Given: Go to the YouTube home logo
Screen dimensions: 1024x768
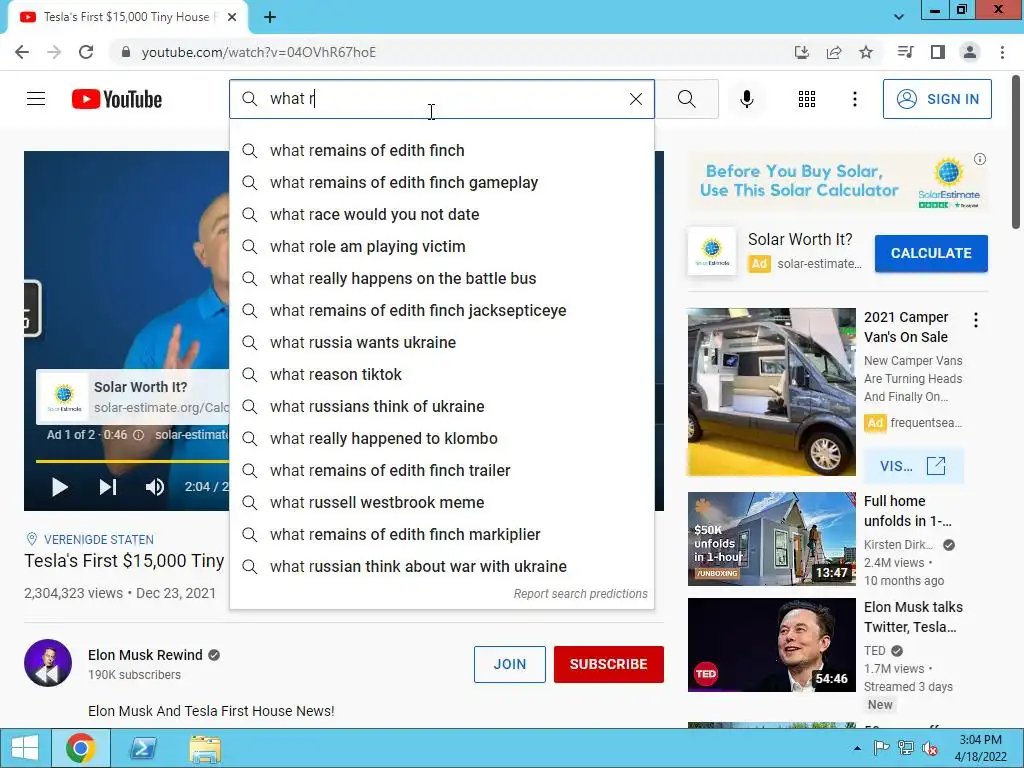Looking at the screenshot, I should [x=117, y=99].
